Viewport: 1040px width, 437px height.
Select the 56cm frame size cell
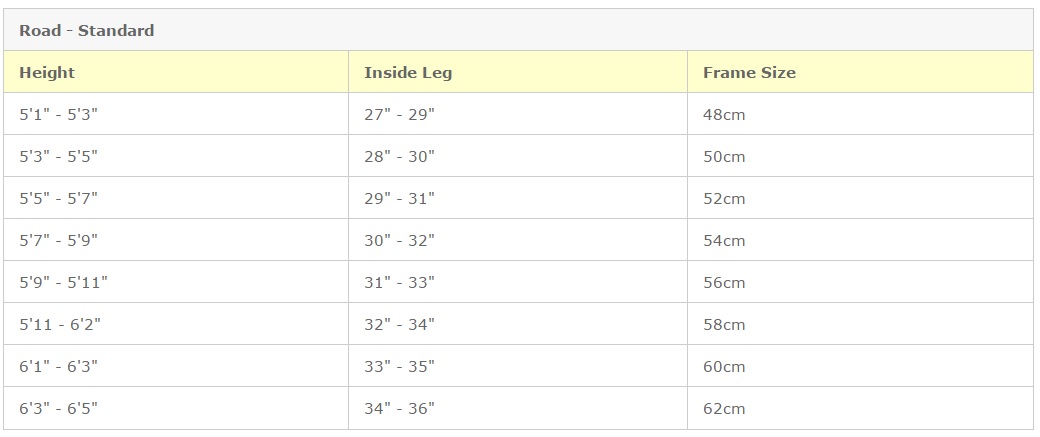[724, 283]
